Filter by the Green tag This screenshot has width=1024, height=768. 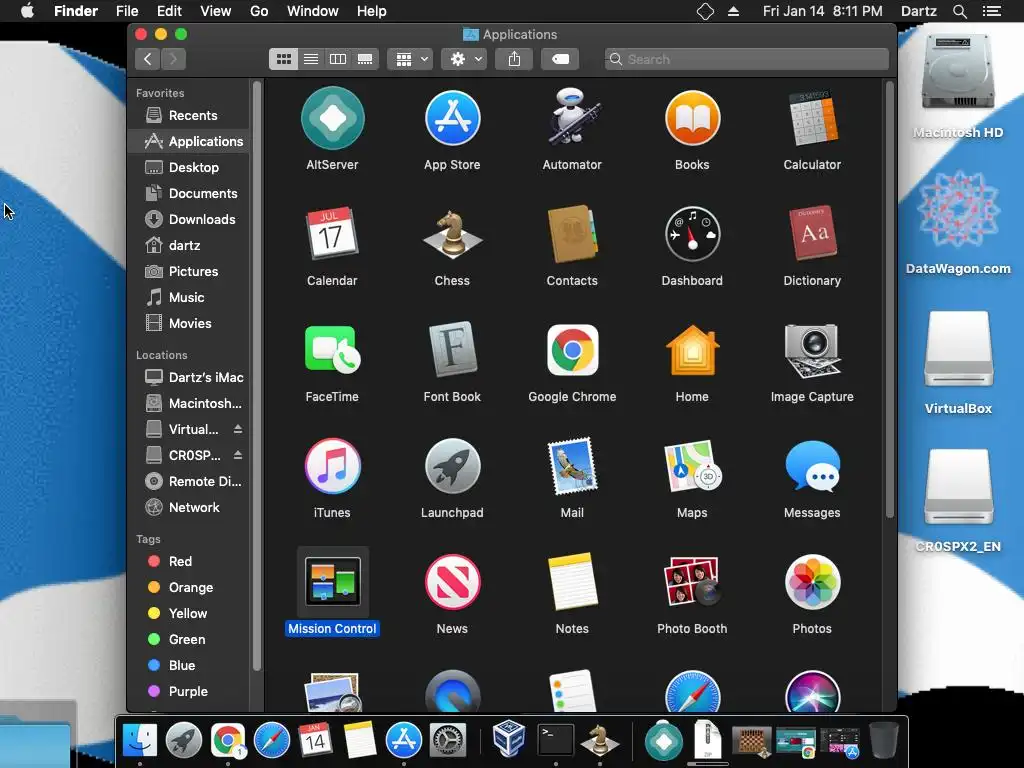(189, 639)
